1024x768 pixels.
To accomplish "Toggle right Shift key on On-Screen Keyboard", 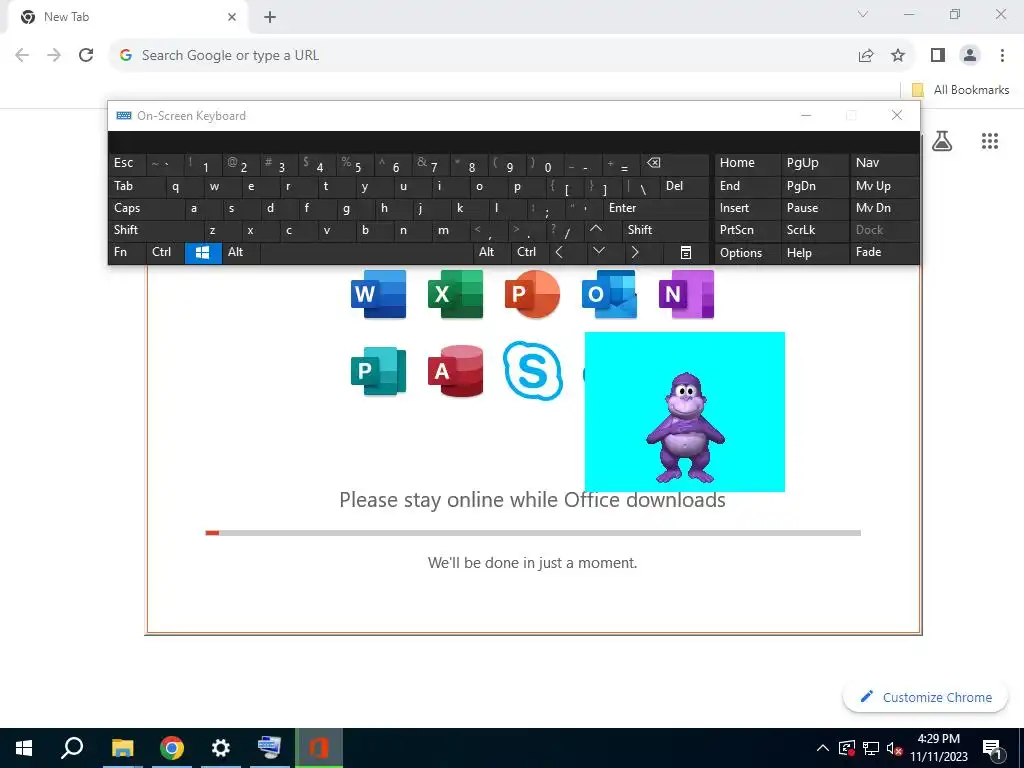I will pyautogui.click(x=665, y=230).
